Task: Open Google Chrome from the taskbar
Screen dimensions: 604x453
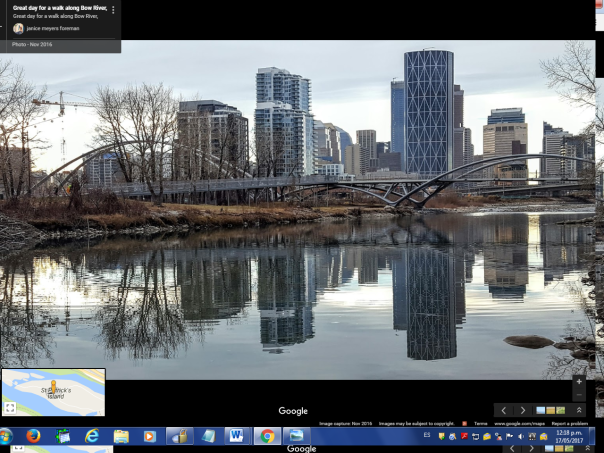Action: pos(267,436)
